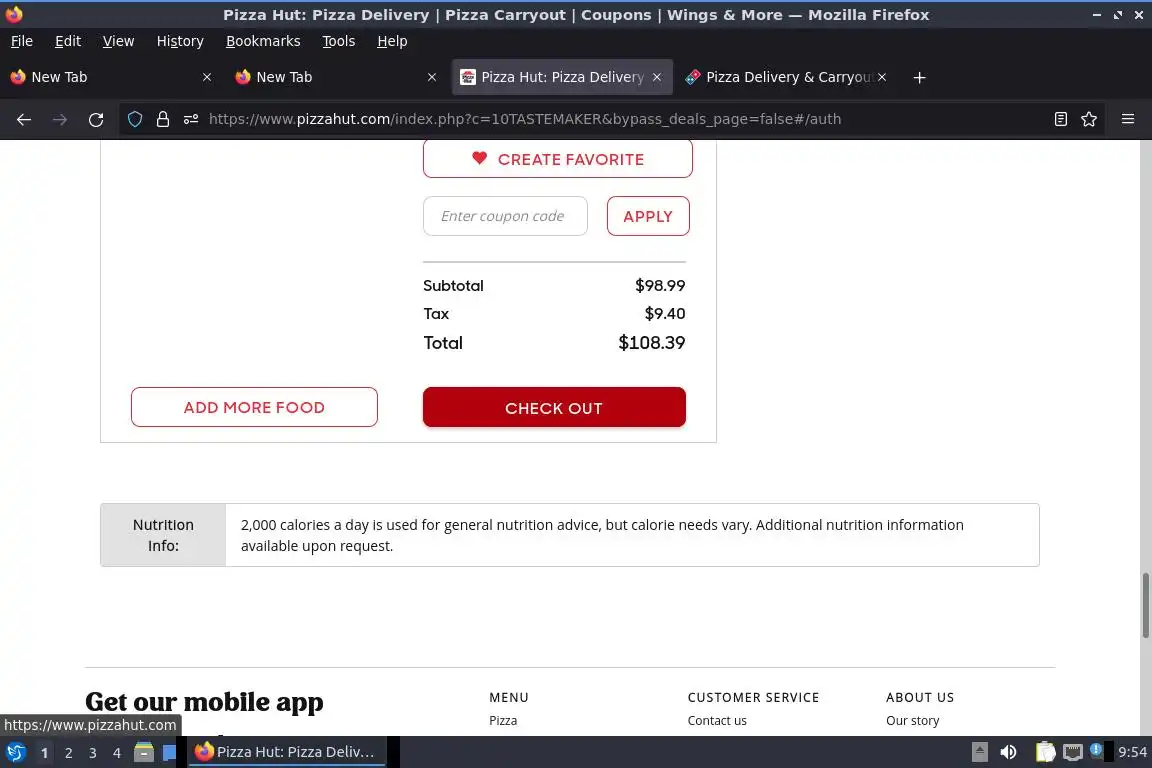Click the Tax value $9.40
The image size is (1152, 768).
pos(665,314)
